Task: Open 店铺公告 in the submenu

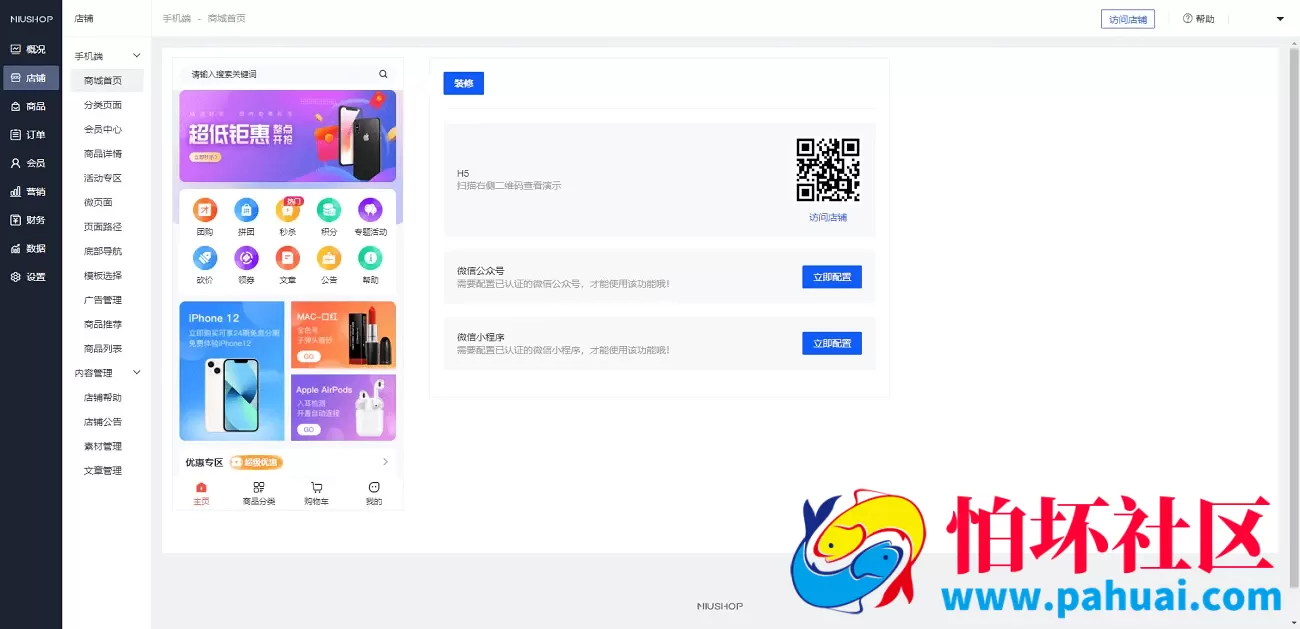Action: click(x=103, y=422)
